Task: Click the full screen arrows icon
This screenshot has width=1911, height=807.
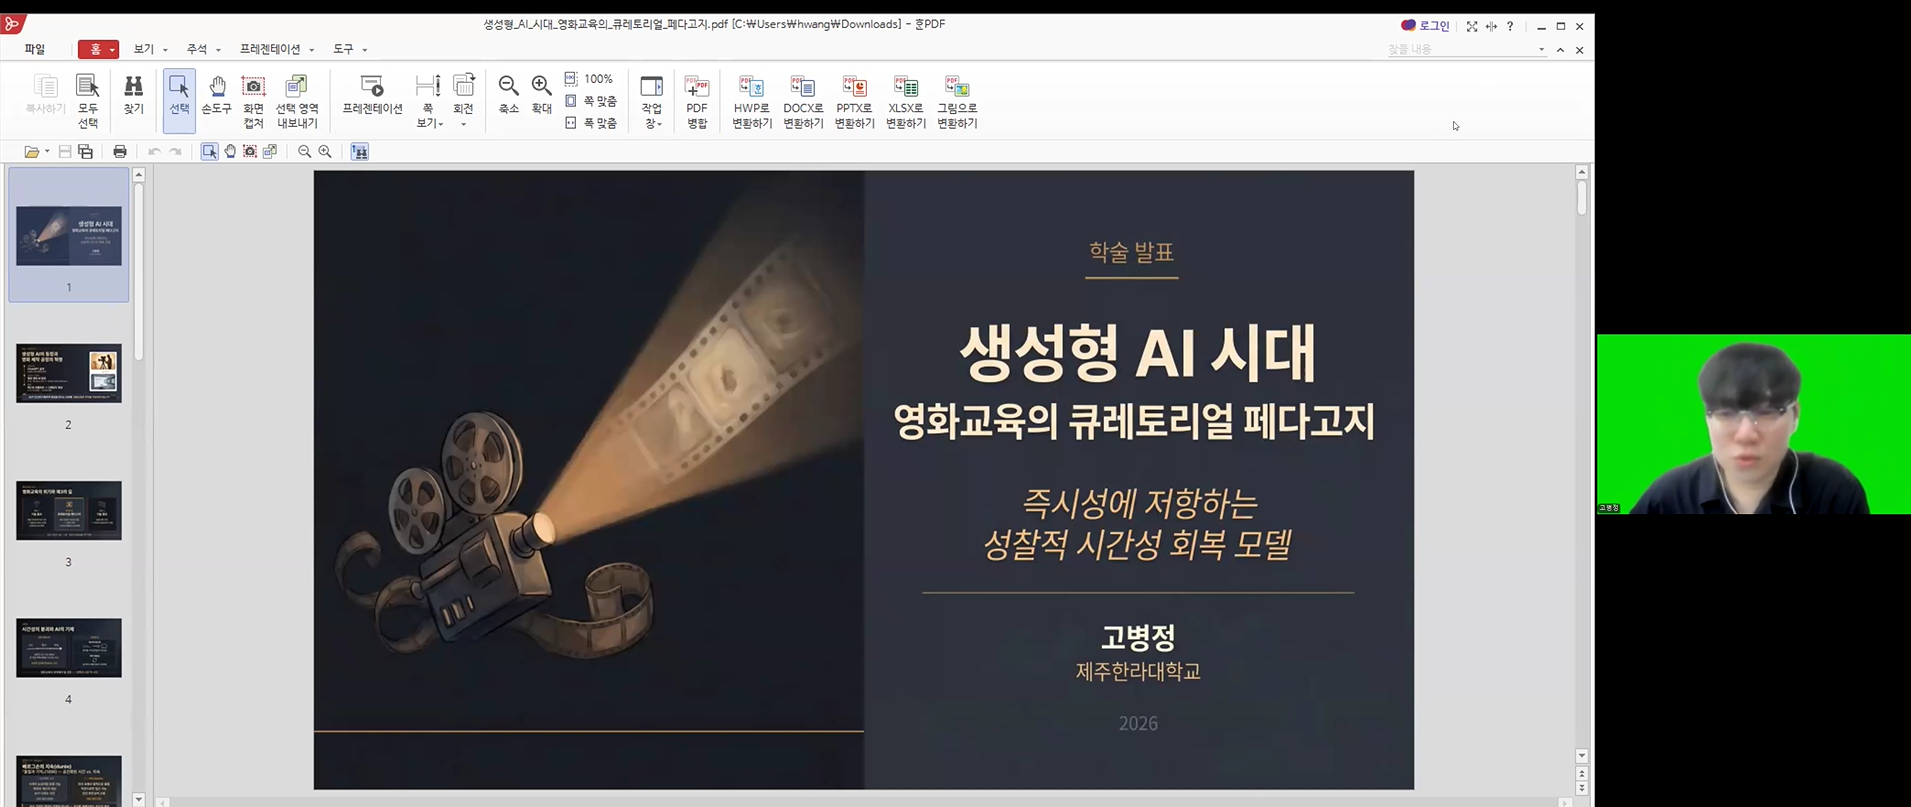Action: click(x=1472, y=26)
